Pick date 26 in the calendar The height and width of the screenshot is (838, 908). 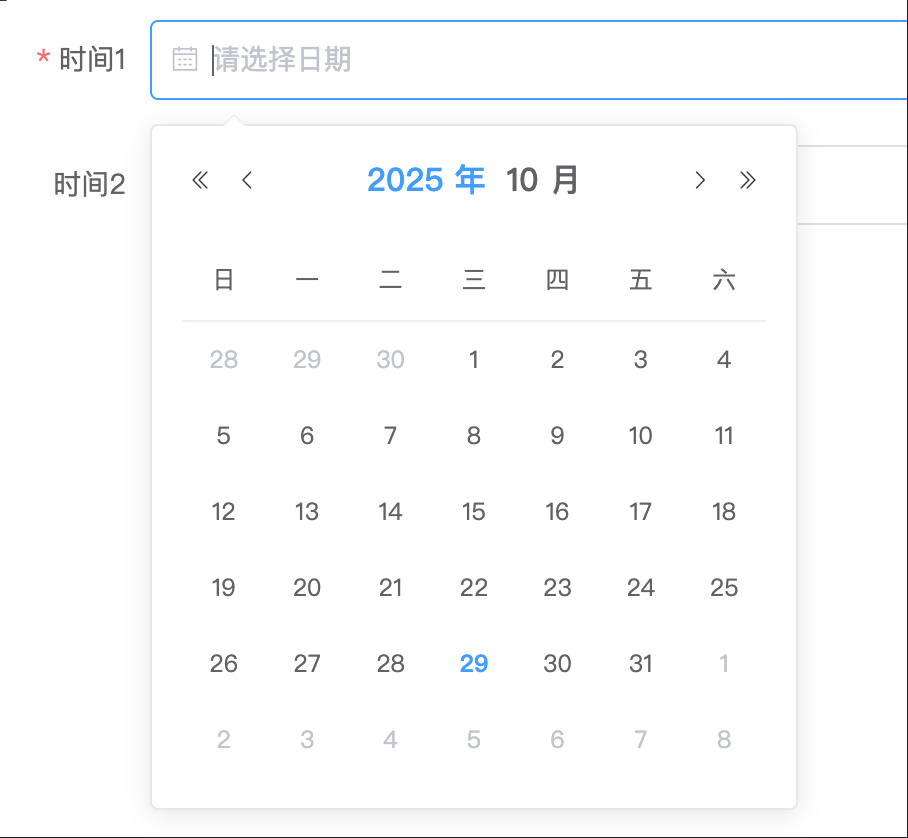click(224, 664)
